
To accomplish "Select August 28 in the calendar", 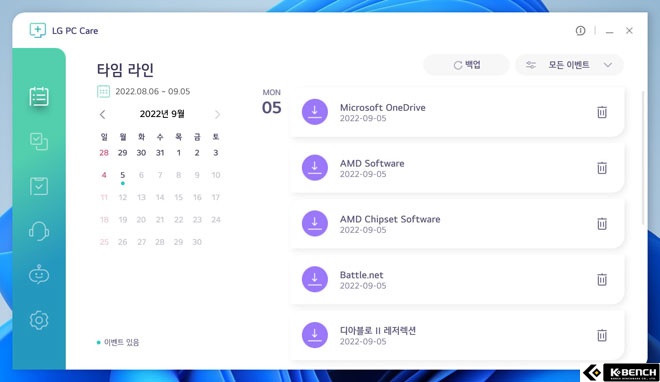I will click(104, 153).
